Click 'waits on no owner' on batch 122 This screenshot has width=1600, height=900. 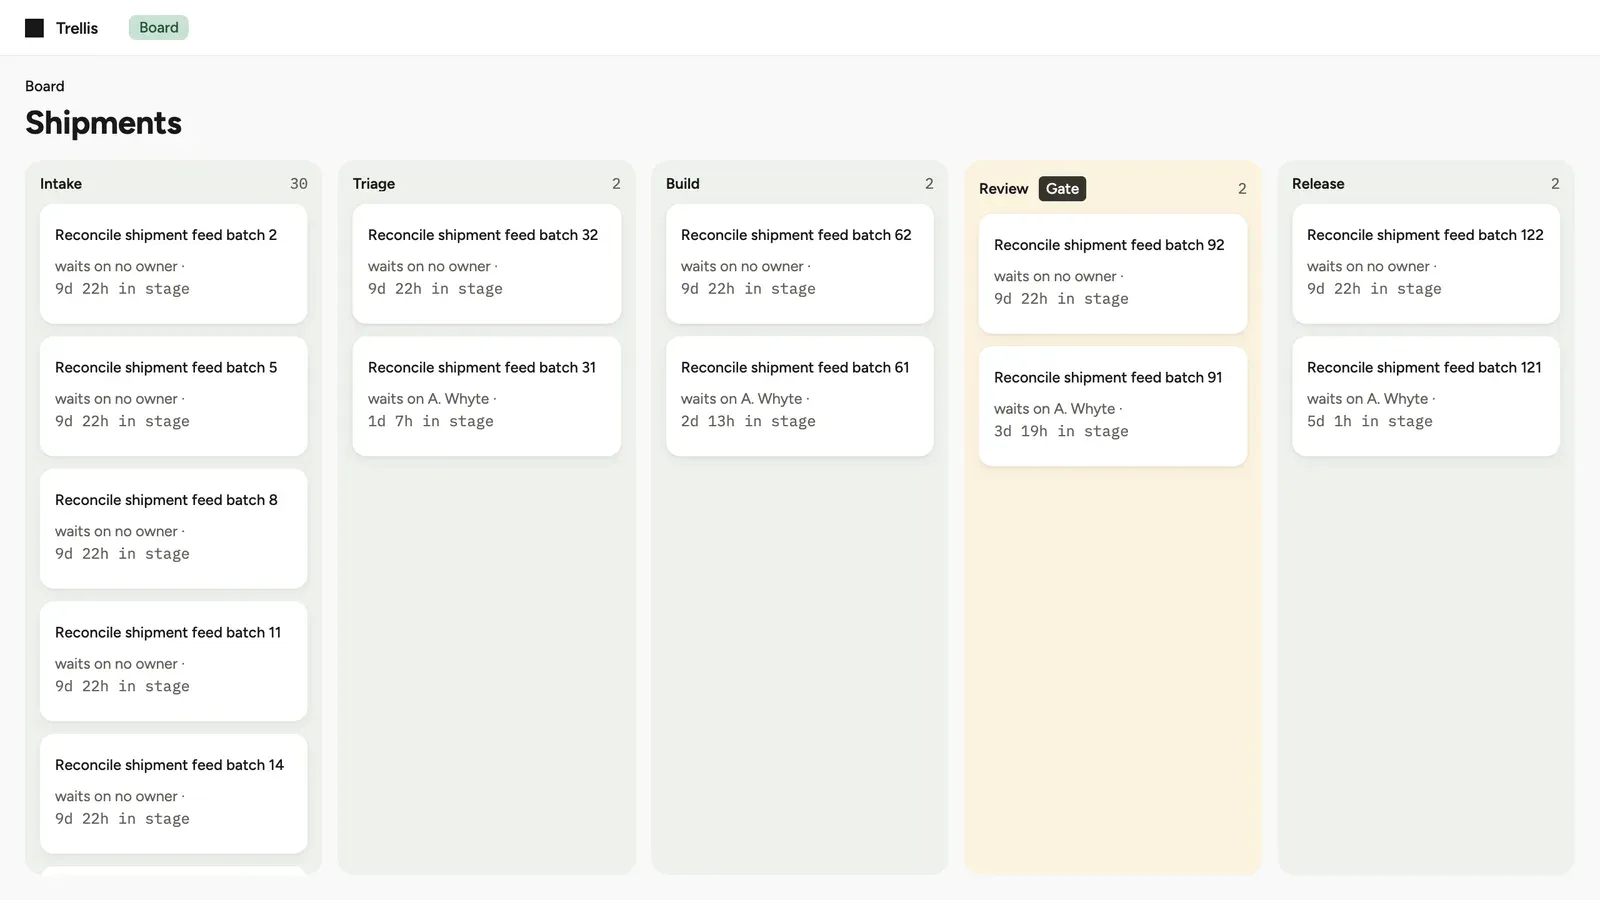[x=1368, y=266]
